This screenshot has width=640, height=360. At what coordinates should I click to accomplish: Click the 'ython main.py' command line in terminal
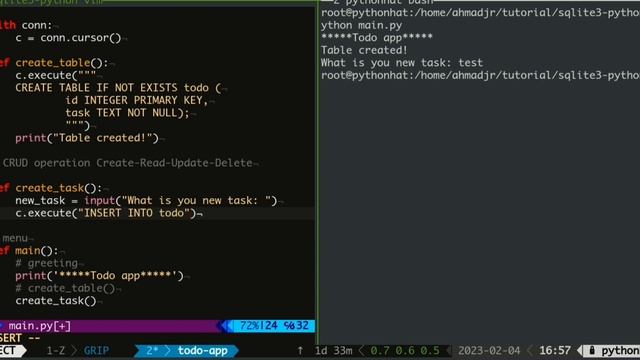(361, 25)
